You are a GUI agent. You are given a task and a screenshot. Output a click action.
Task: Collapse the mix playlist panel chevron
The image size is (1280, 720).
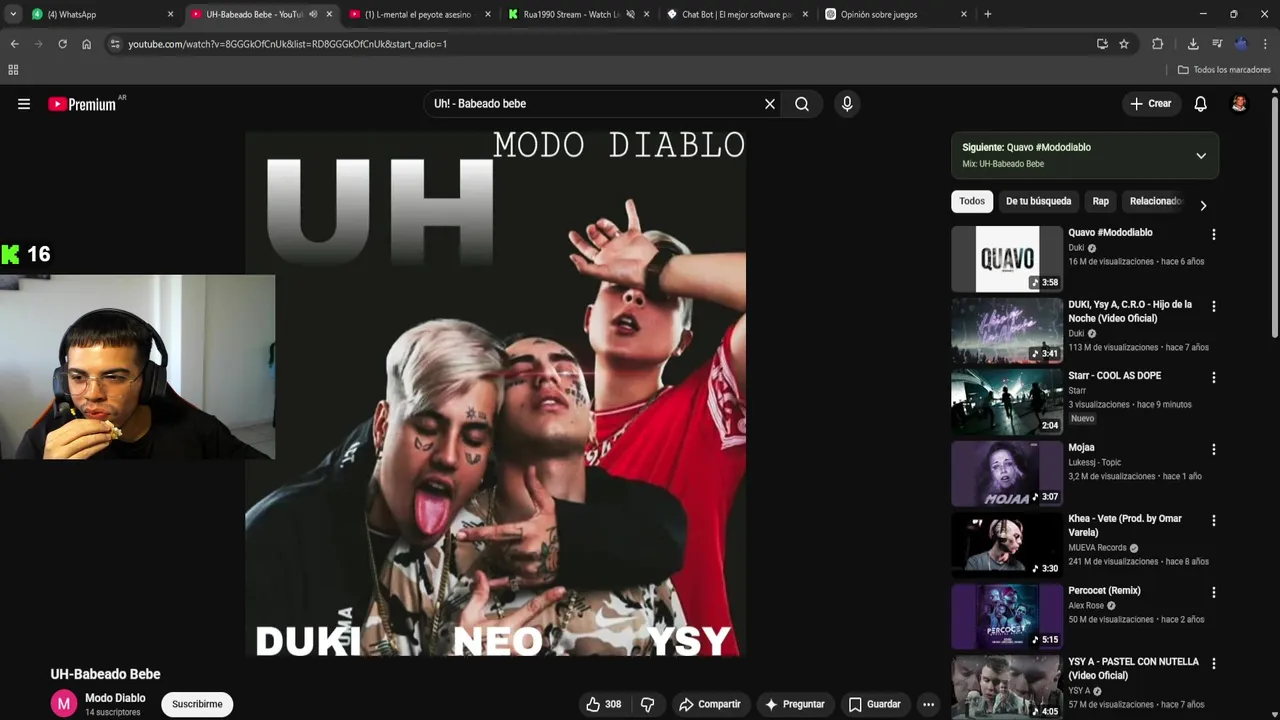(1201, 155)
